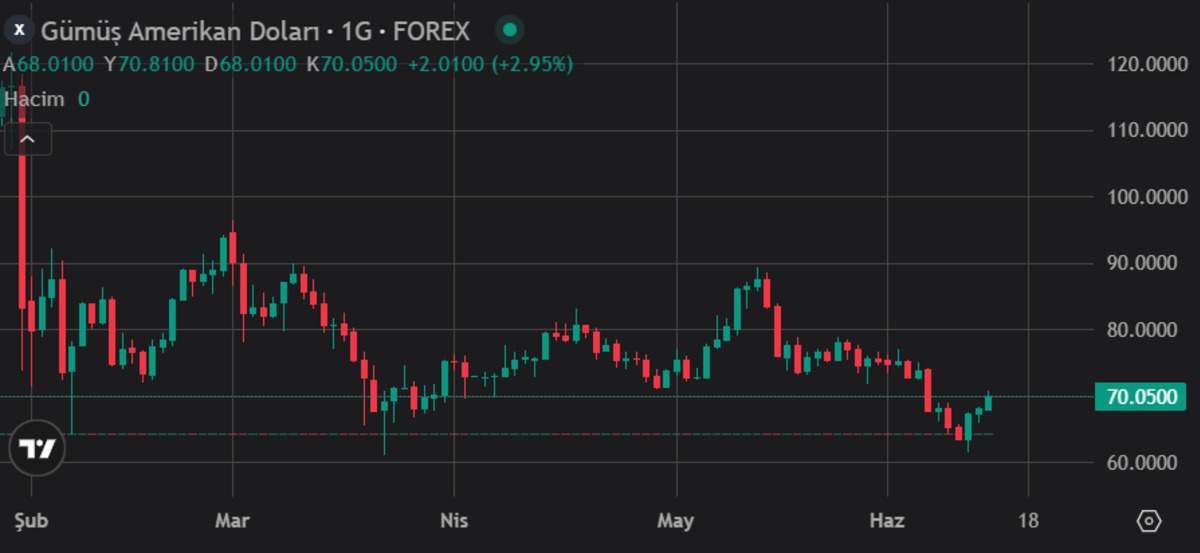This screenshot has height=553, width=1200.
Task: Click the K70.0500 close value
Action: point(352,65)
